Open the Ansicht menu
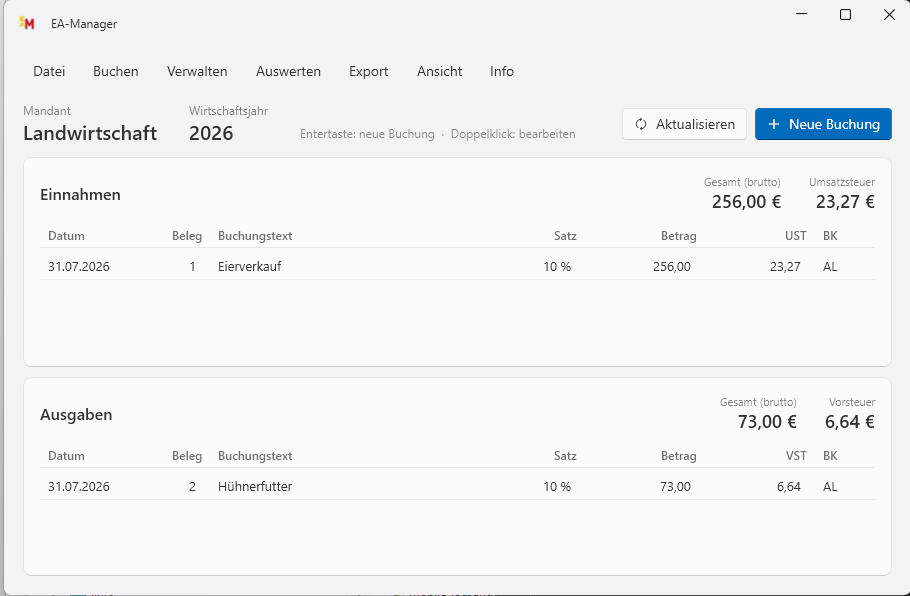The image size is (910, 596). [x=439, y=71]
